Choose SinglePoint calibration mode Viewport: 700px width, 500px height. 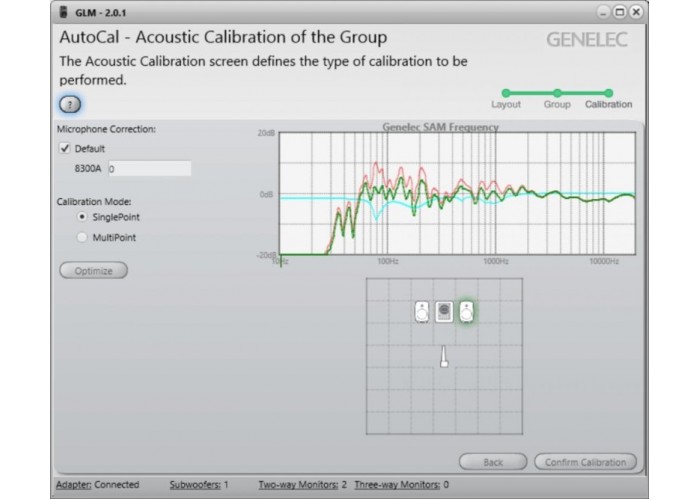tap(82, 217)
